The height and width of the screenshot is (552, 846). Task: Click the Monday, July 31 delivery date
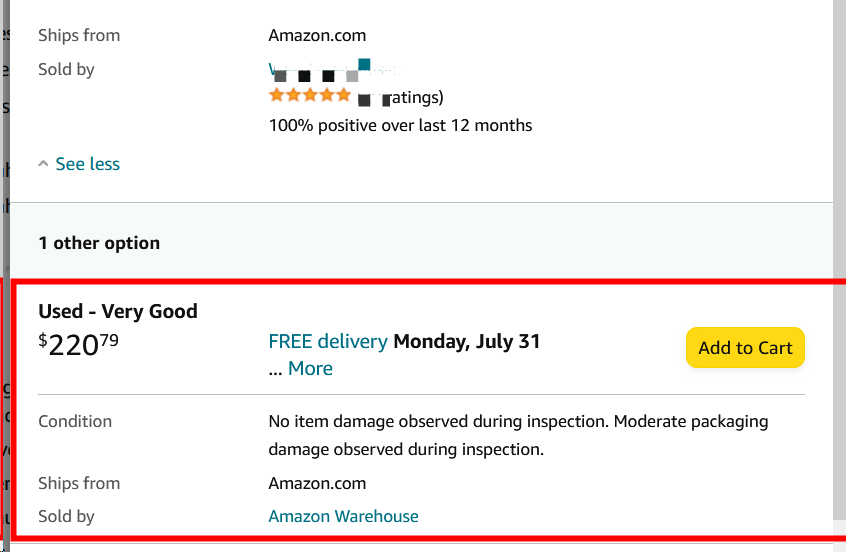(x=466, y=341)
